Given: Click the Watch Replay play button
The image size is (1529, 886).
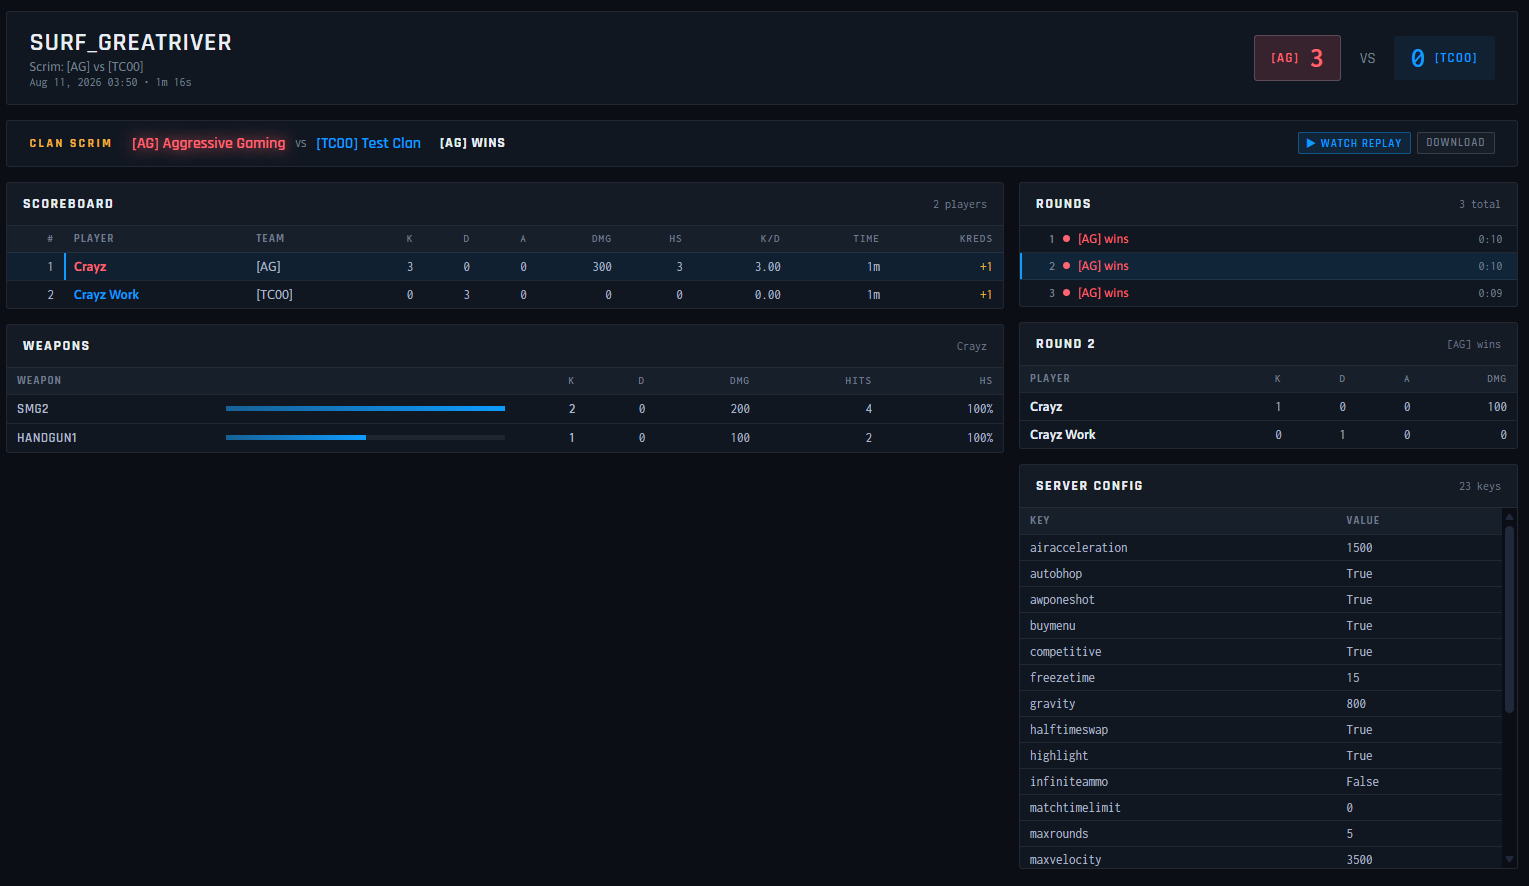Looking at the screenshot, I should click(1354, 143).
